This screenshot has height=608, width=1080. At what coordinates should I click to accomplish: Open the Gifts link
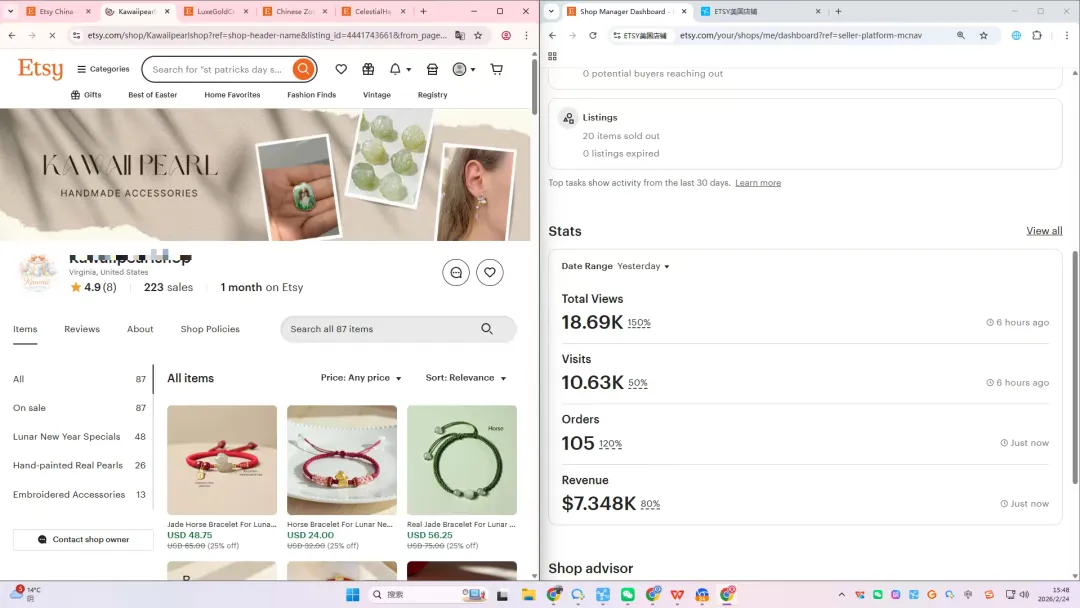point(86,95)
